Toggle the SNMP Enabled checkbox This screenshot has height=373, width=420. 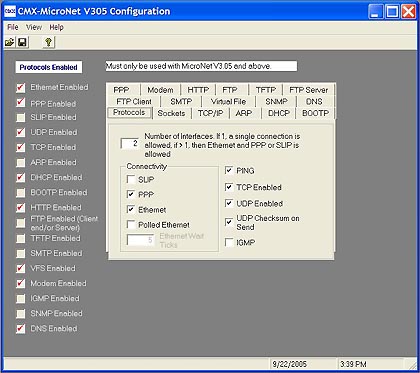(x=21, y=313)
